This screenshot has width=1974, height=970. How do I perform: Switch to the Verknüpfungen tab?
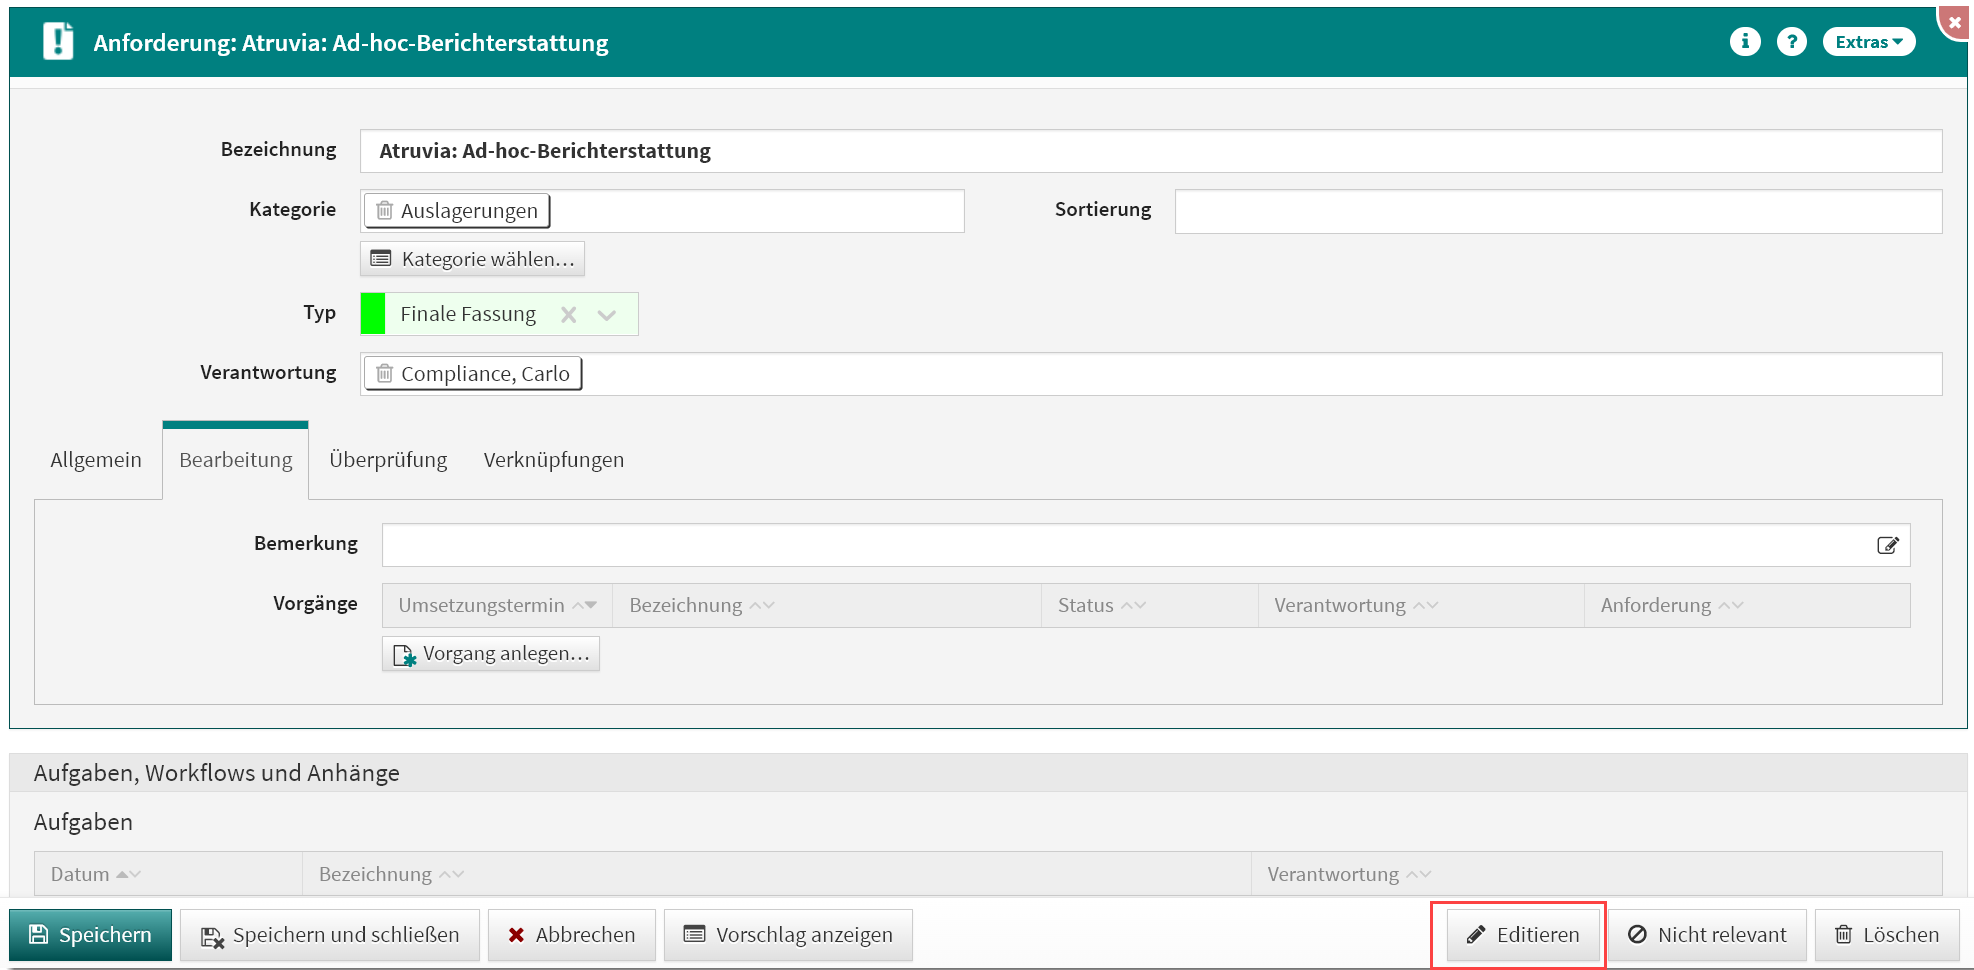pyautogui.click(x=553, y=460)
